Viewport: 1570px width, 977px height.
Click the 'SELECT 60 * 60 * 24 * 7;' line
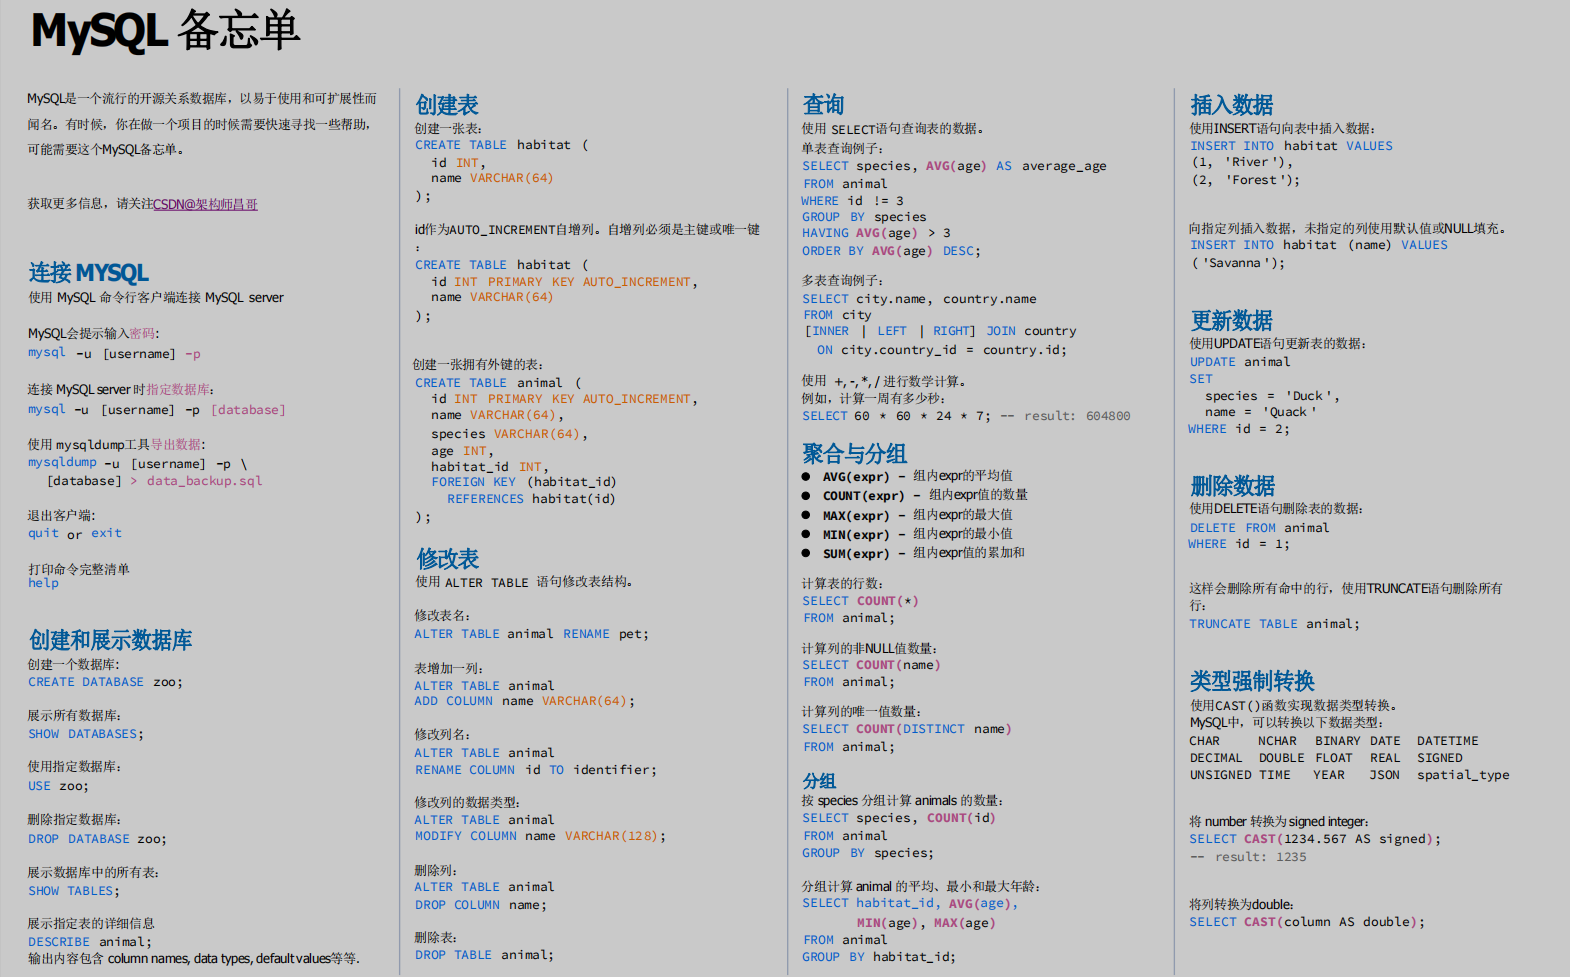[x=896, y=416]
